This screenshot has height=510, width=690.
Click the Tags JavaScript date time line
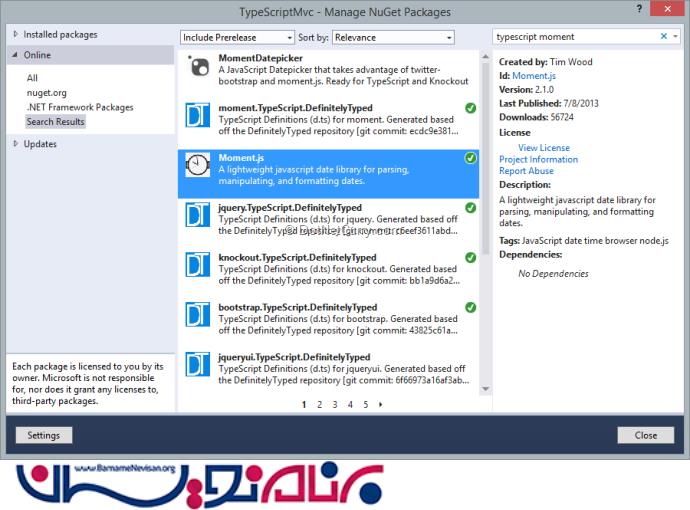tap(584, 241)
